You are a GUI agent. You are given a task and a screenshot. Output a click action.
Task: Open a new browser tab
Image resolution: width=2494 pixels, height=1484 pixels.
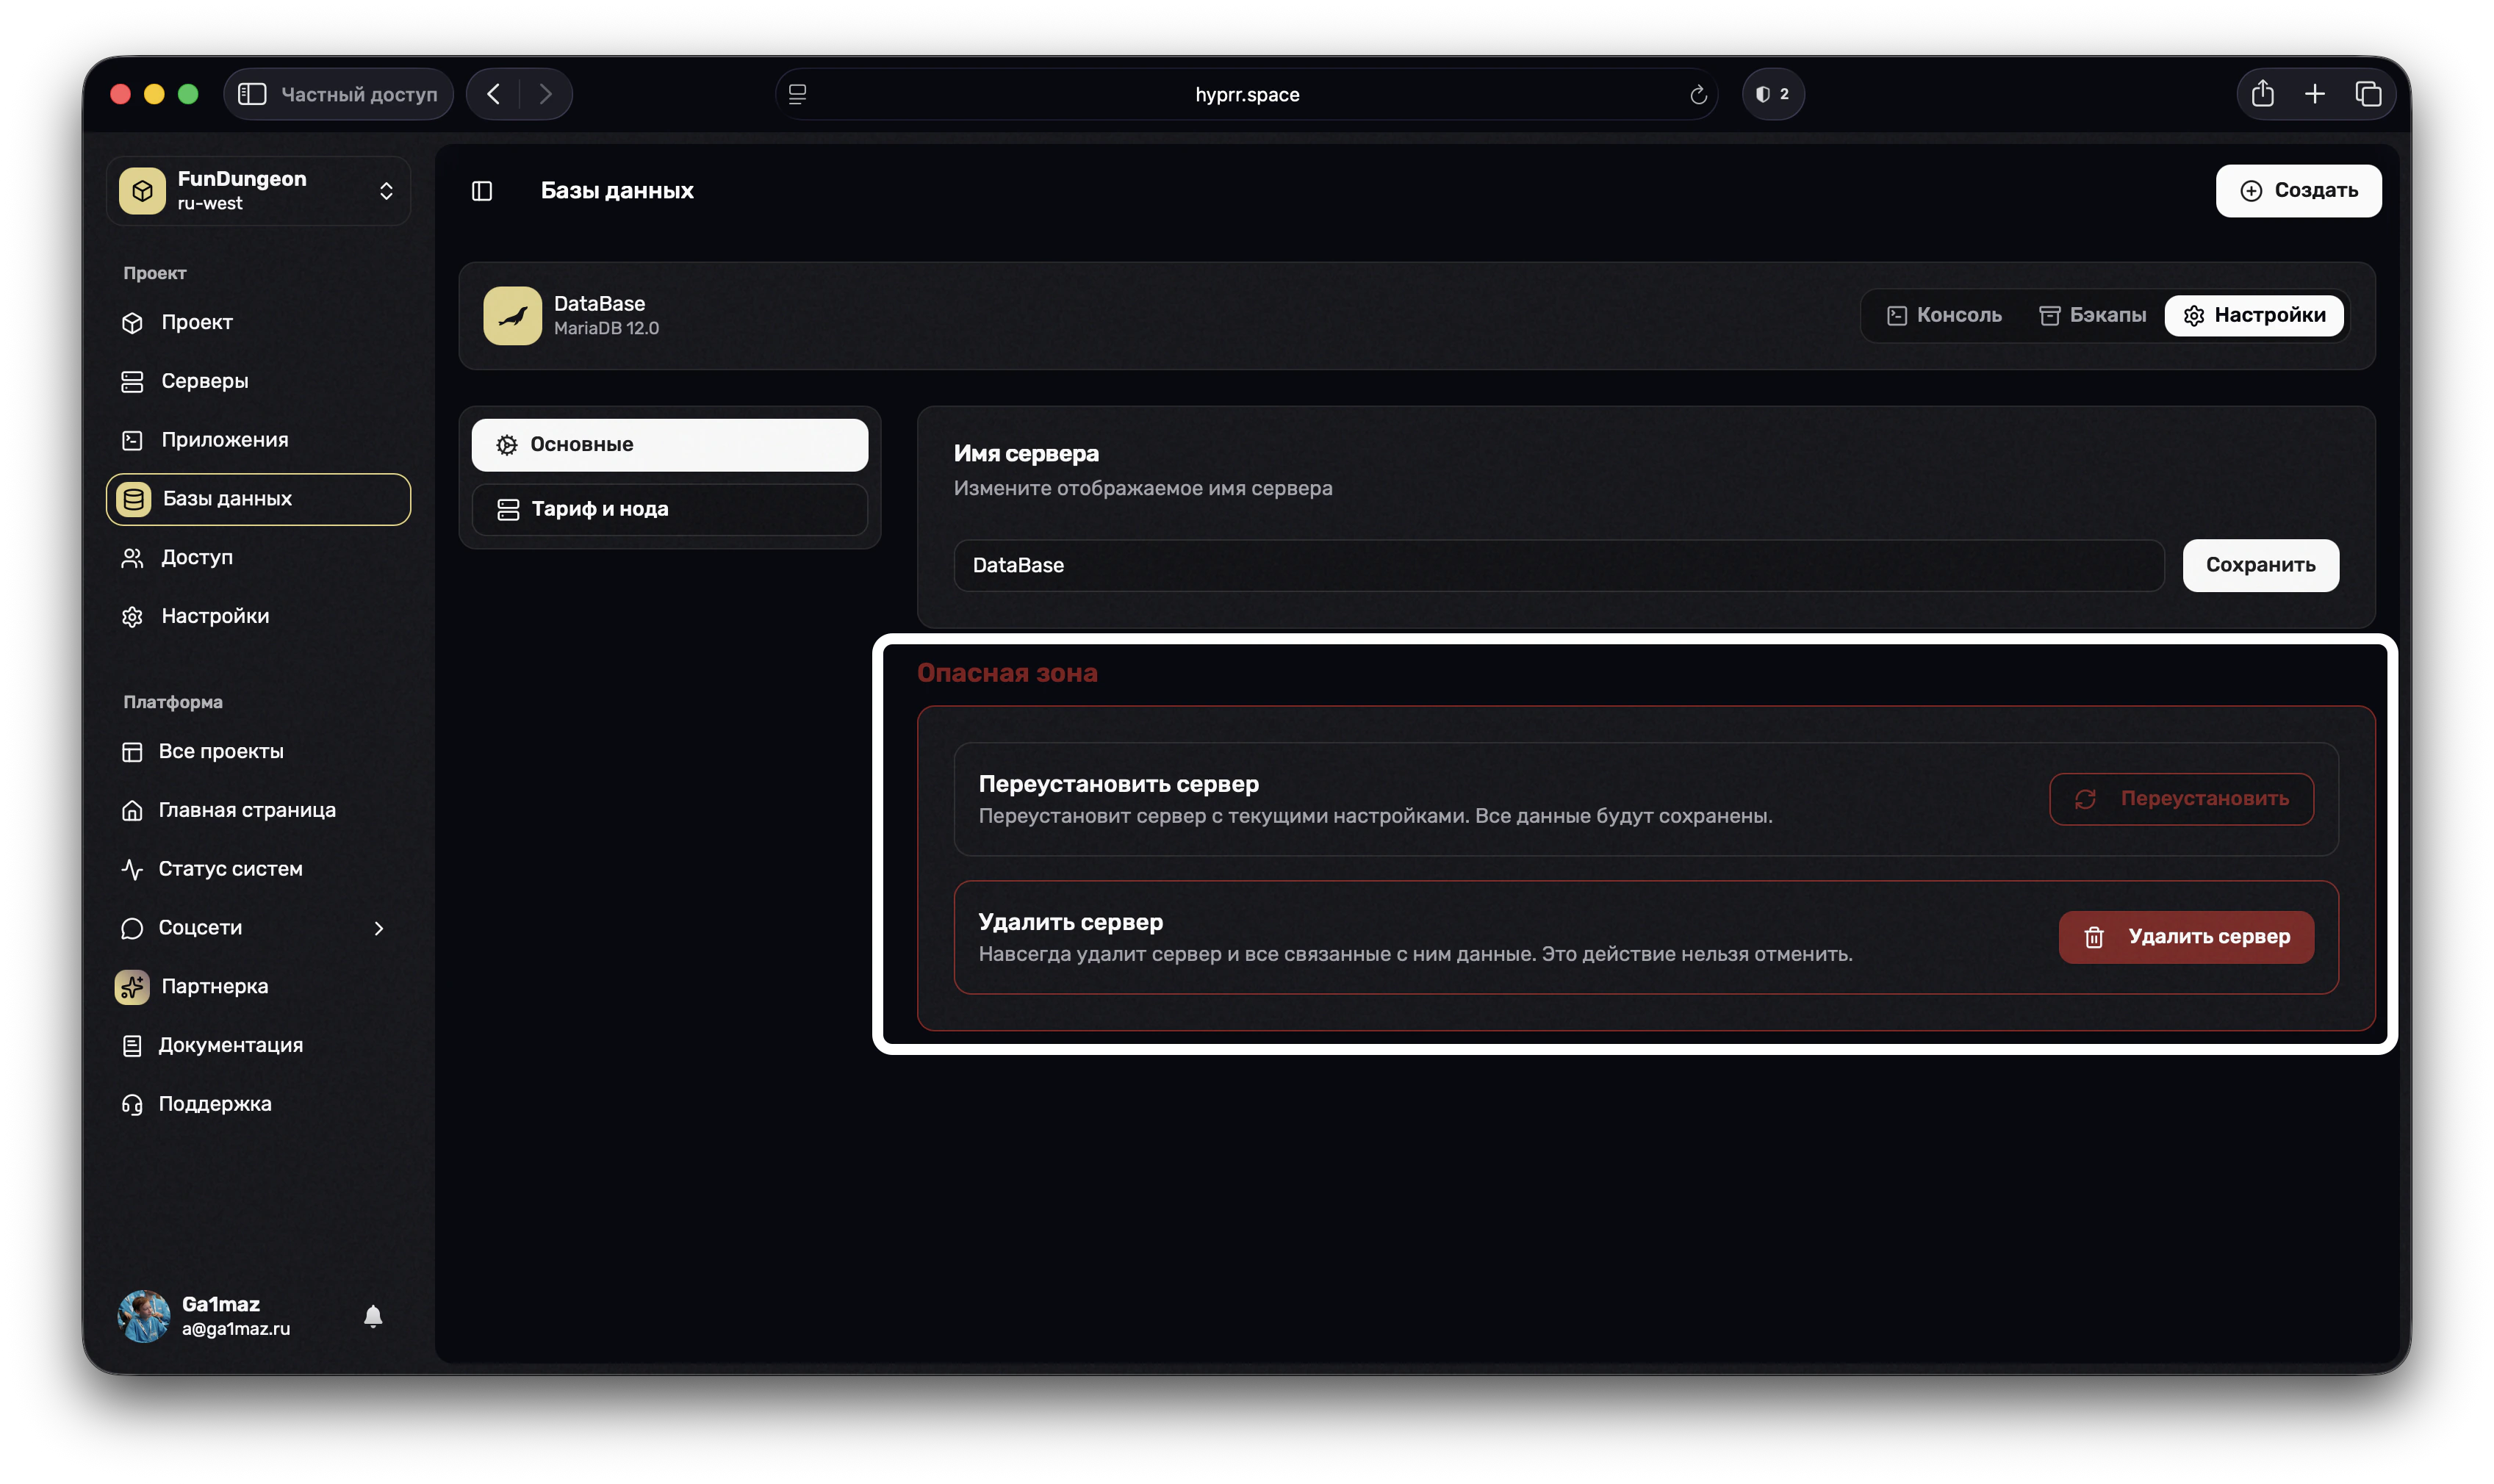(2315, 94)
